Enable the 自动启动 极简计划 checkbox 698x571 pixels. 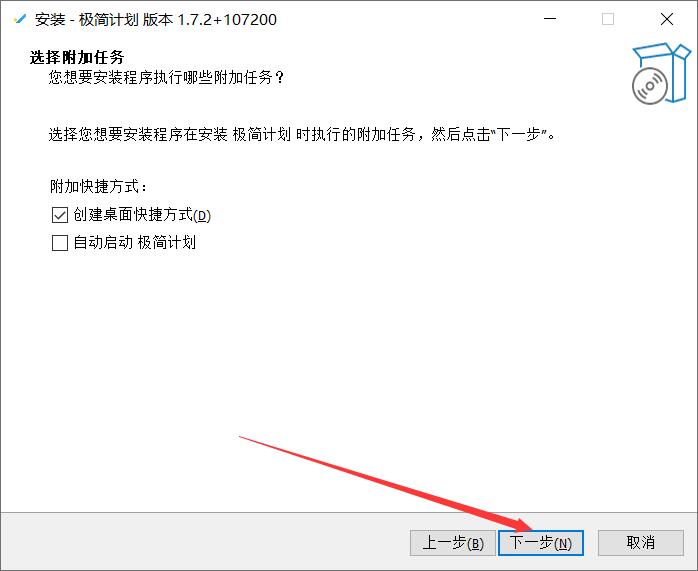click(x=60, y=243)
